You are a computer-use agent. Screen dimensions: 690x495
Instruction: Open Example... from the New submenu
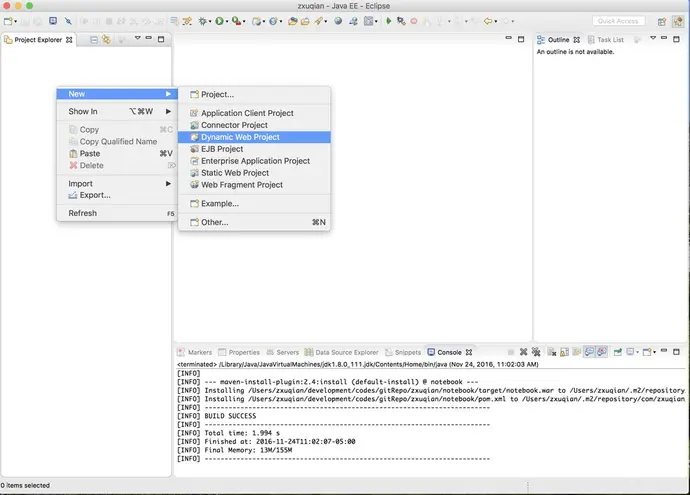pyautogui.click(x=254, y=203)
